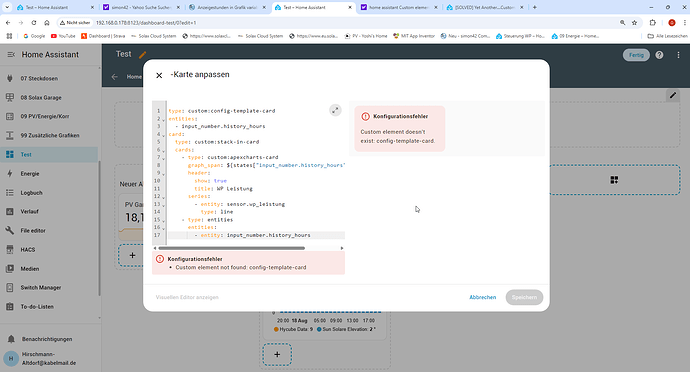Click the Logbuch list icon

pos(10,192)
